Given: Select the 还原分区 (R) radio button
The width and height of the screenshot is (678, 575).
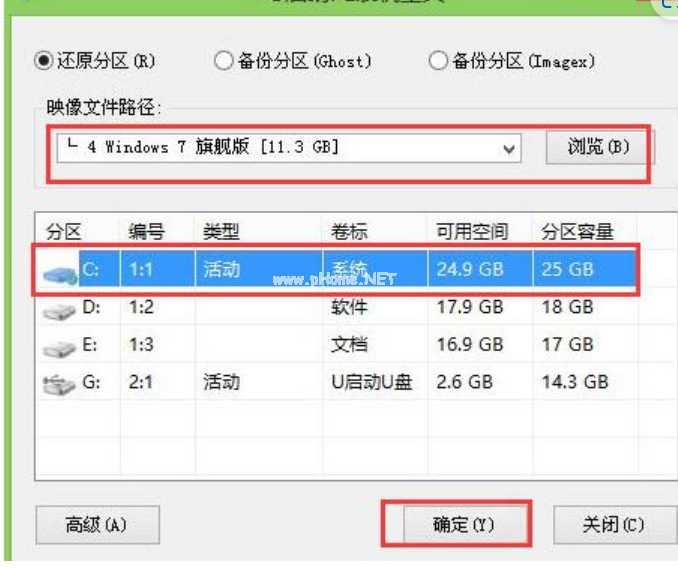Looking at the screenshot, I should tap(43, 61).
